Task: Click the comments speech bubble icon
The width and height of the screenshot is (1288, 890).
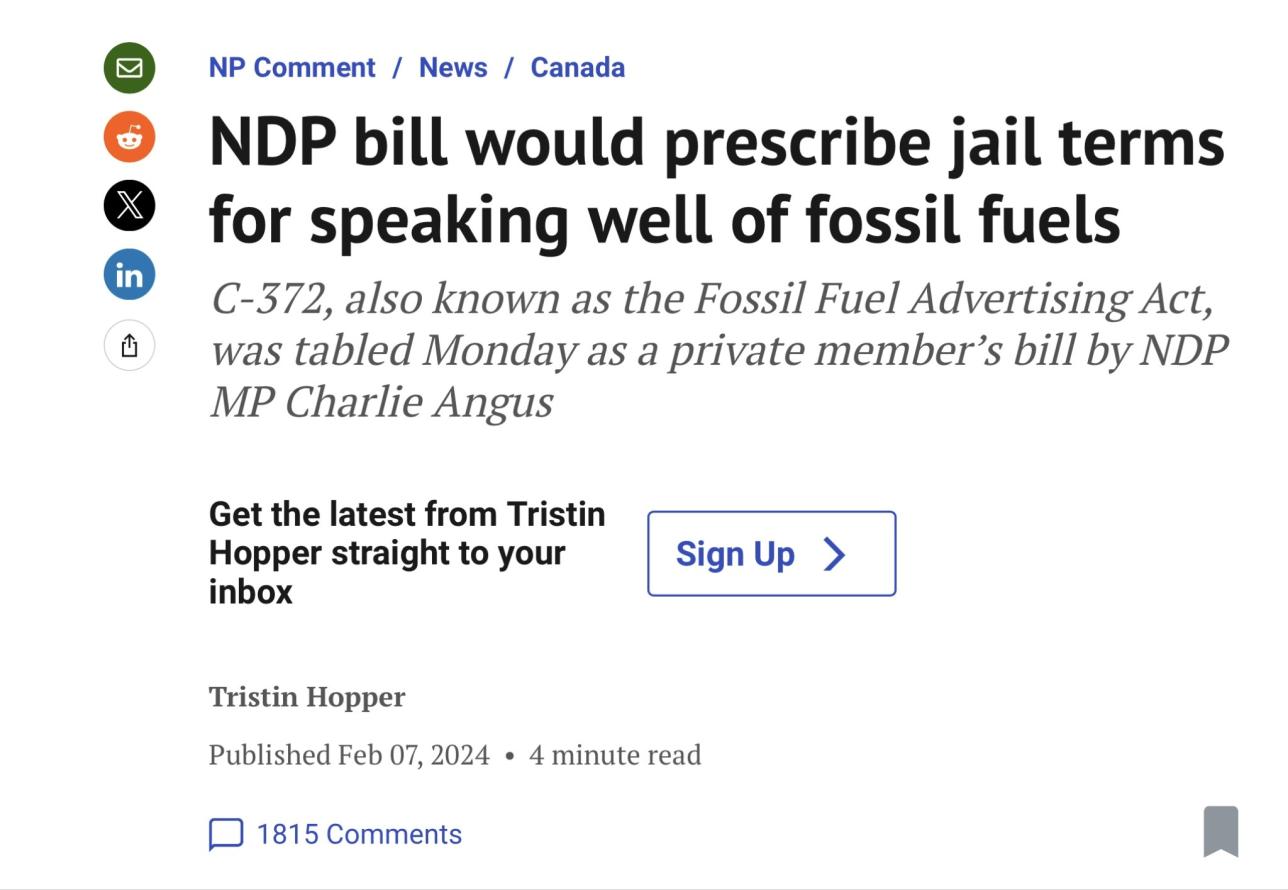Action: click(226, 834)
